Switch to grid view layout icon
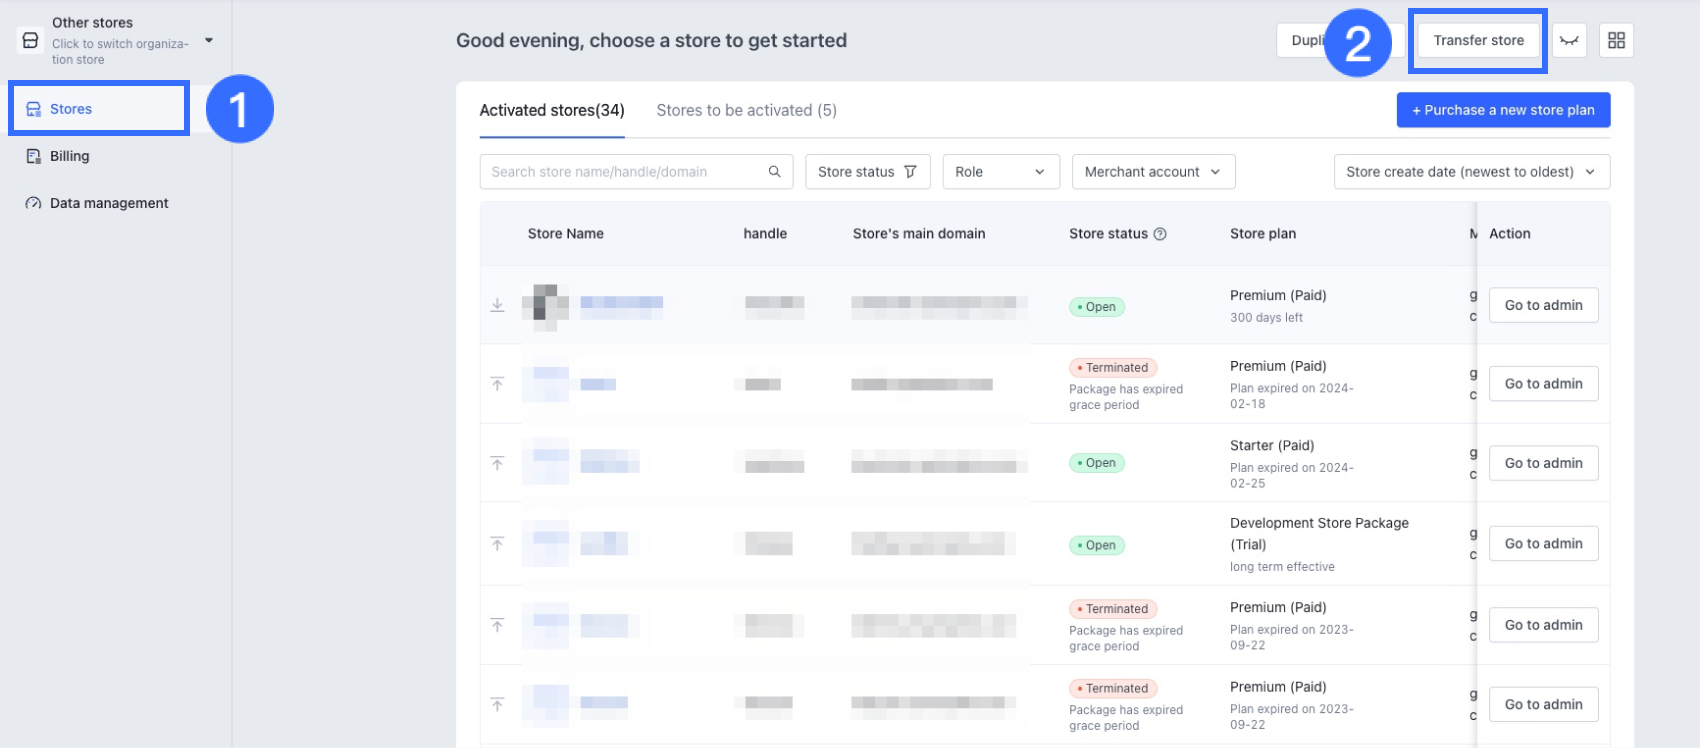Screen dimensions: 1700x748 (1616, 40)
